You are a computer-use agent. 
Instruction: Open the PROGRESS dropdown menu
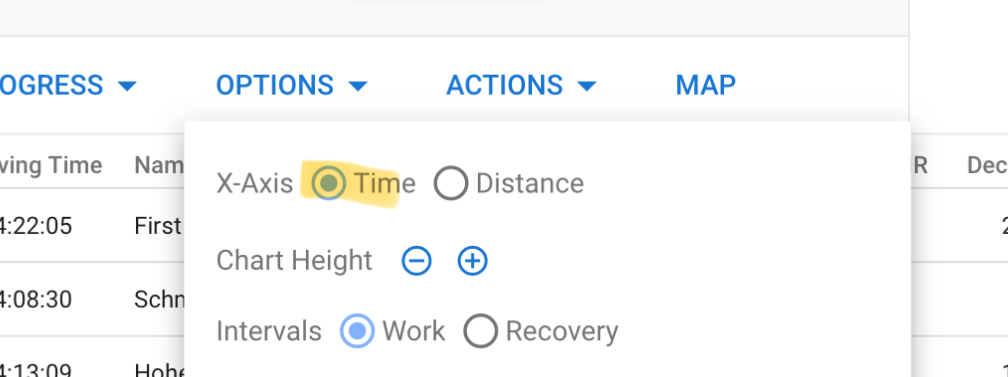click(68, 85)
